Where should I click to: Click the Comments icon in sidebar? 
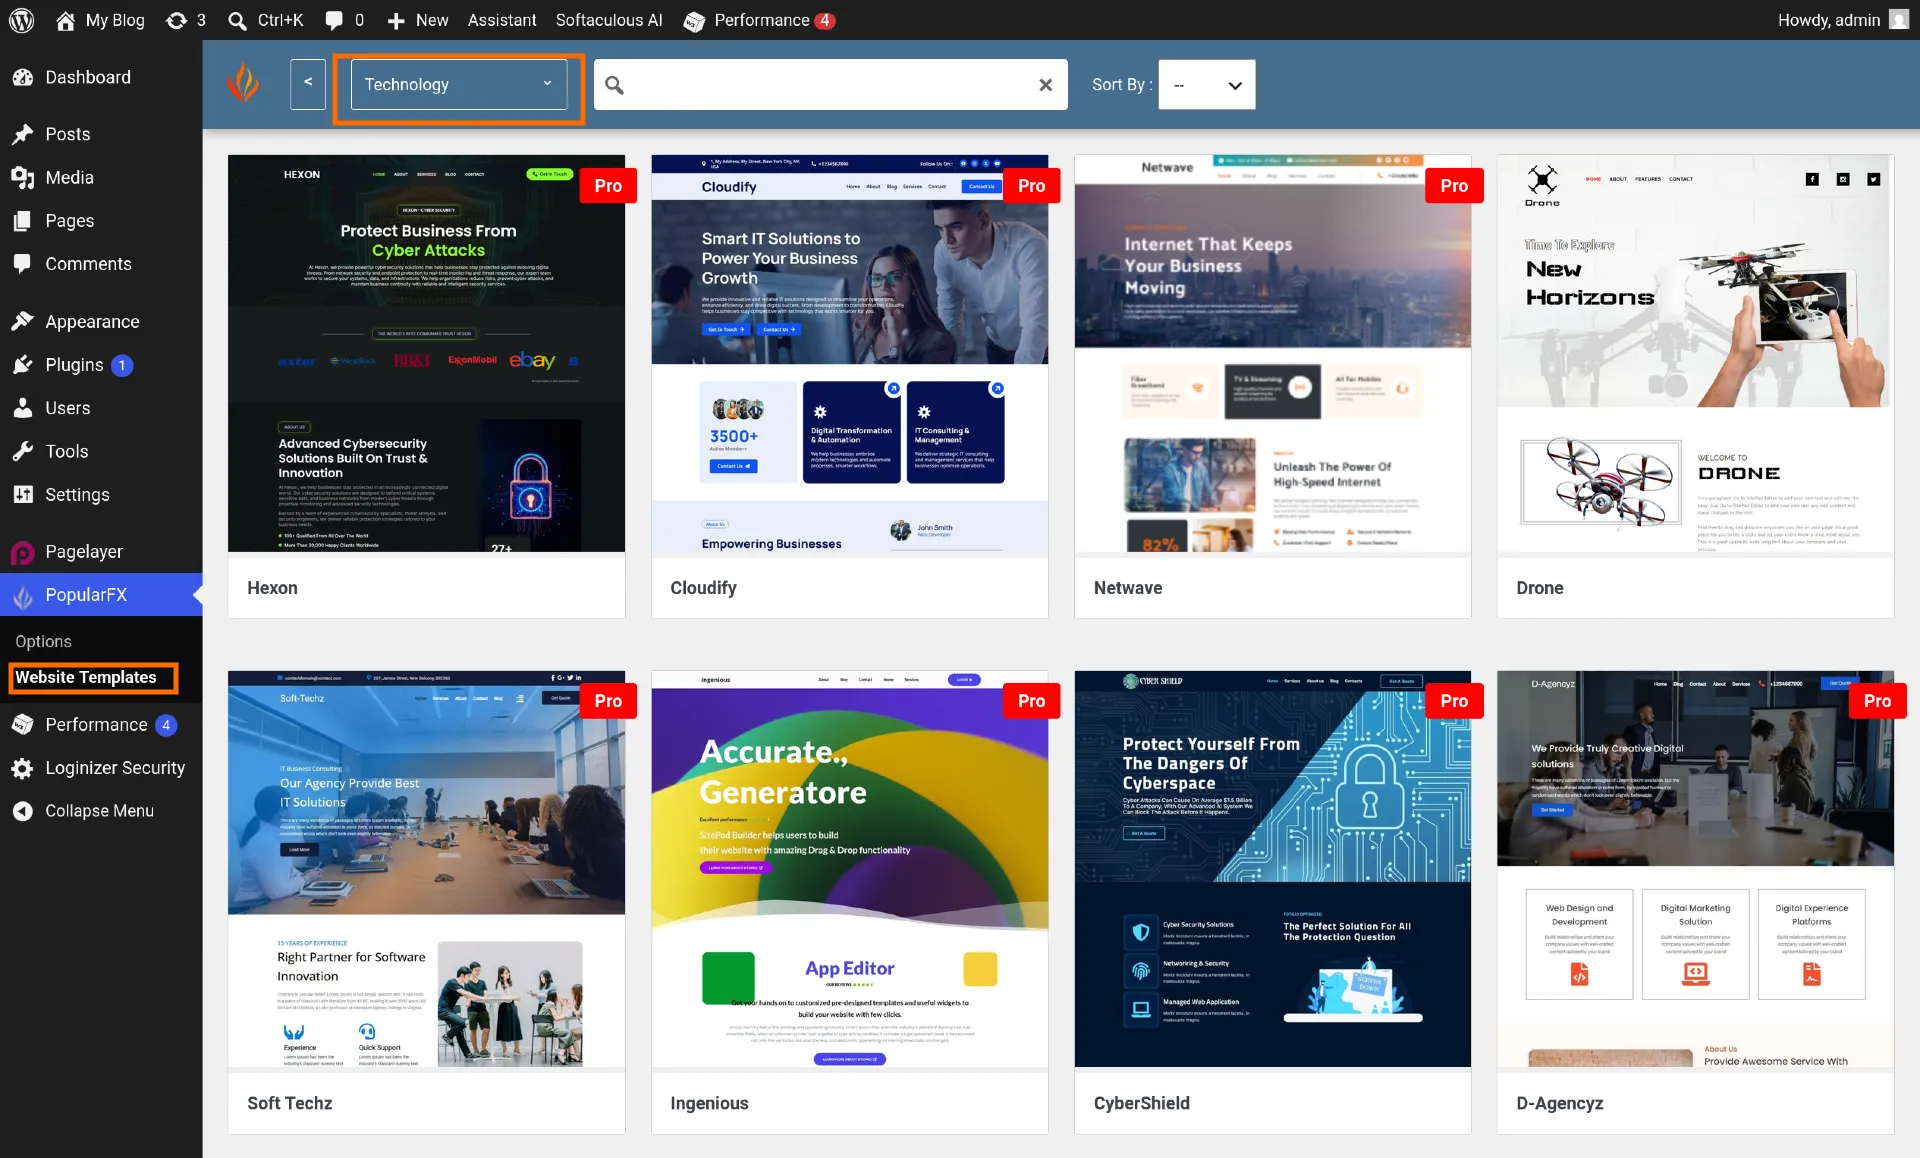(22, 264)
